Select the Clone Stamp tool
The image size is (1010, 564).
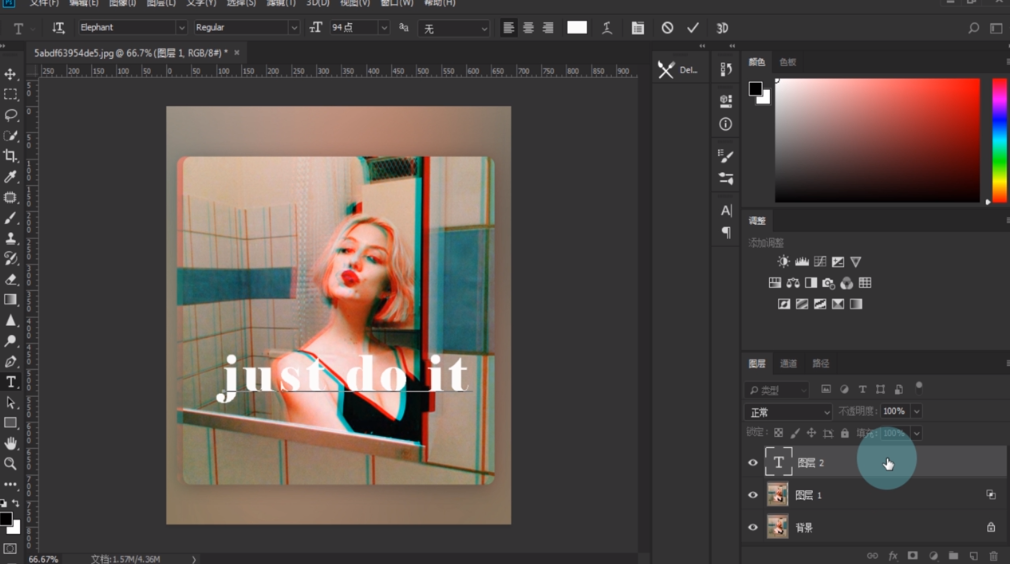point(10,238)
